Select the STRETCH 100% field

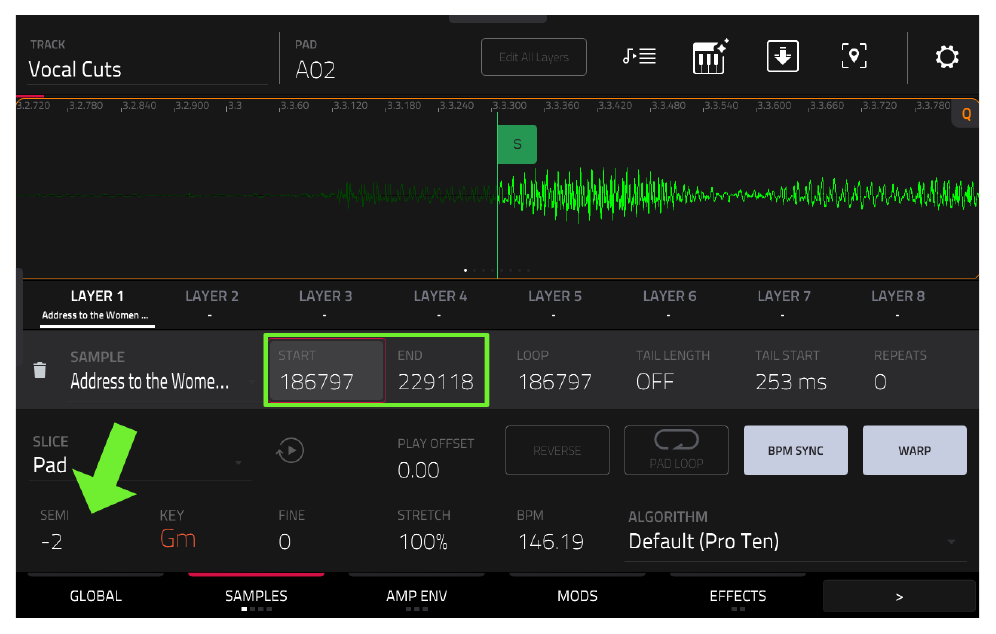tap(424, 529)
